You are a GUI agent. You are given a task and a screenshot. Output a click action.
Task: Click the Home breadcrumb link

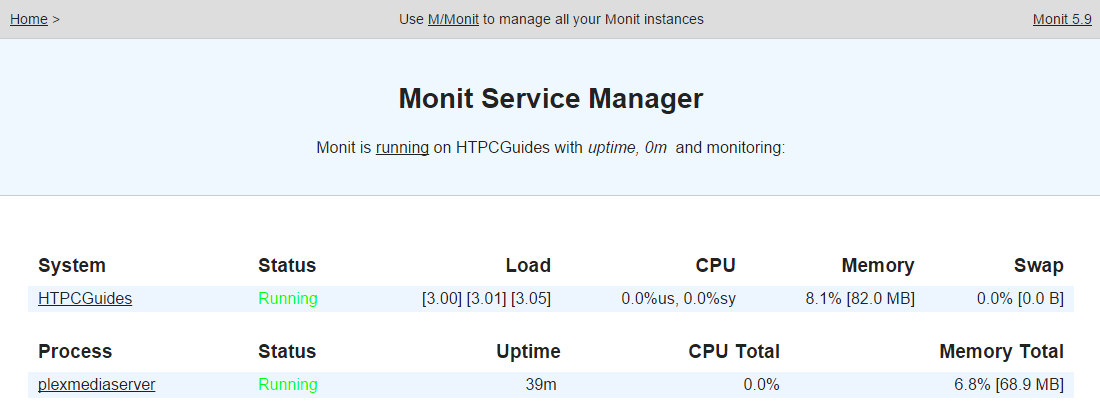[29, 19]
